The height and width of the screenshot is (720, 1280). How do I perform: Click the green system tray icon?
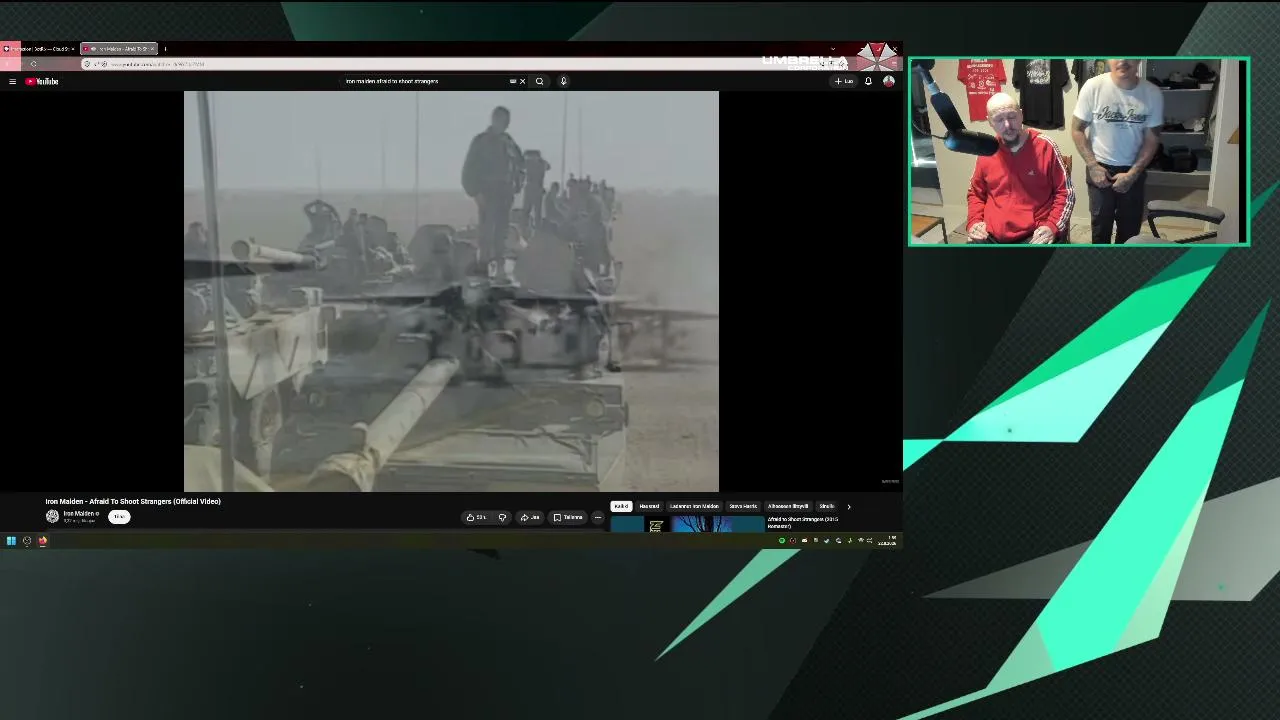(x=782, y=541)
